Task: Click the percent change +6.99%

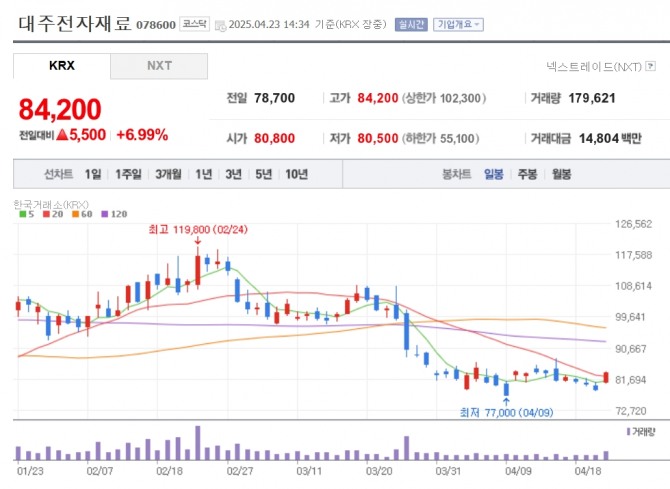Action: pos(142,135)
